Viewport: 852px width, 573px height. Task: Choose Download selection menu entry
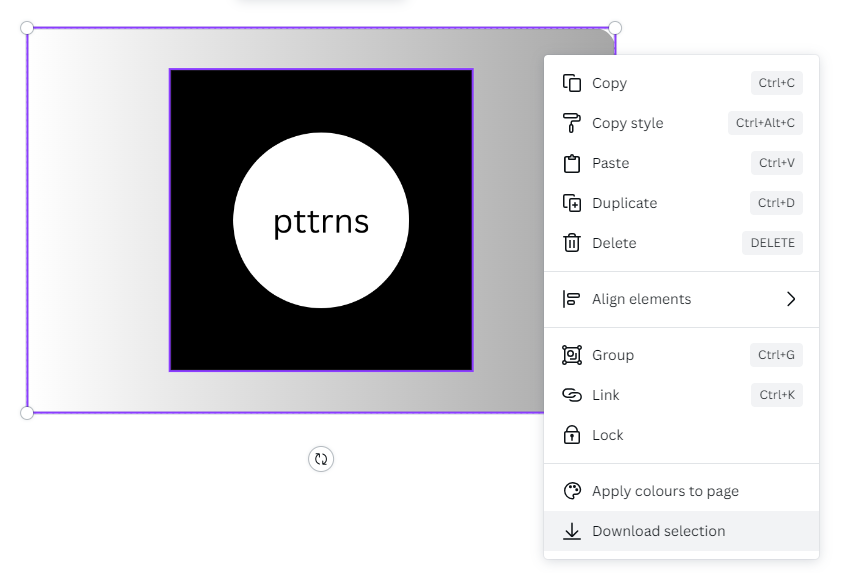pyautogui.click(x=681, y=531)
